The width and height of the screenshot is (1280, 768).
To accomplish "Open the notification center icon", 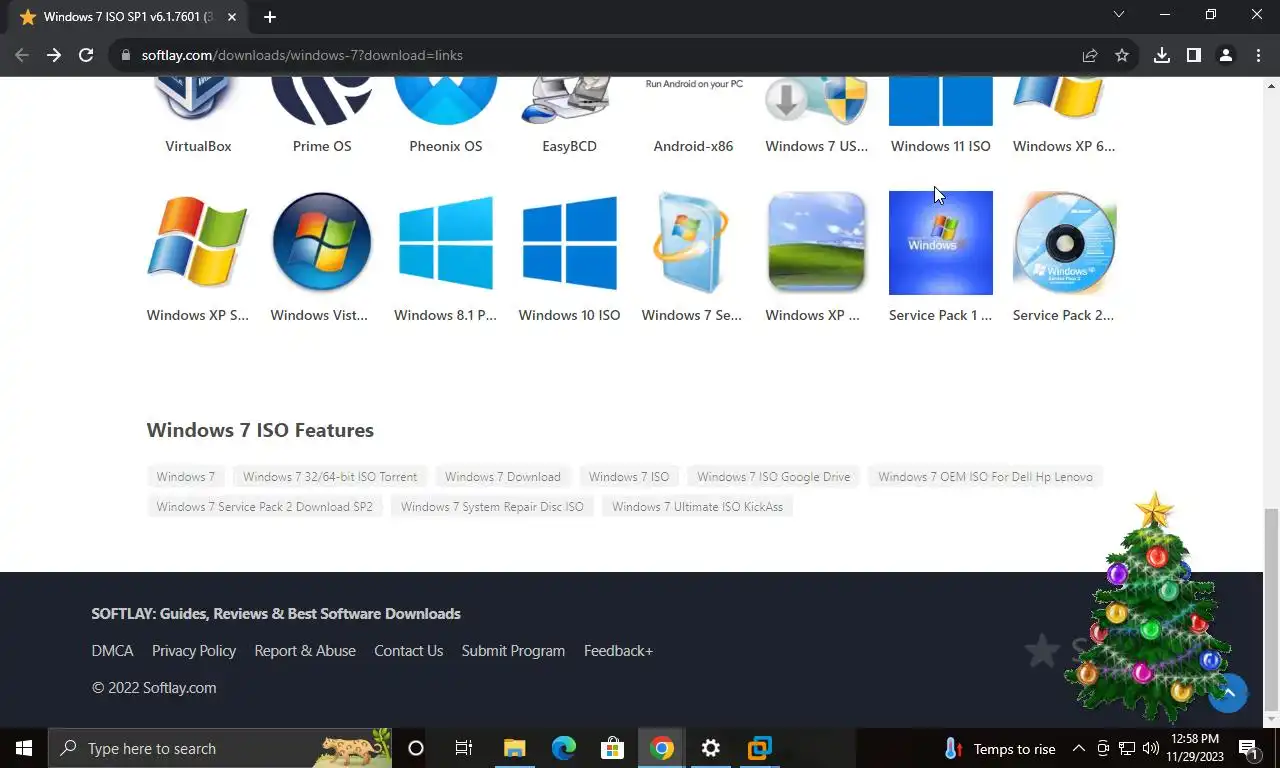I will [x=1247, y=748].
